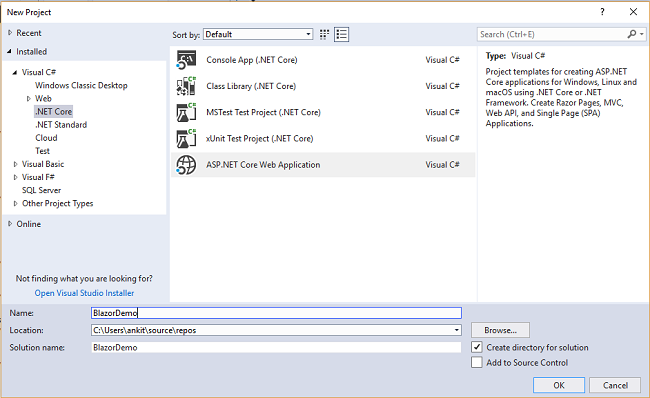Viewport: 650px width, 398px height.
Task: Click the Solution name text field
Action: pos(276,347)
